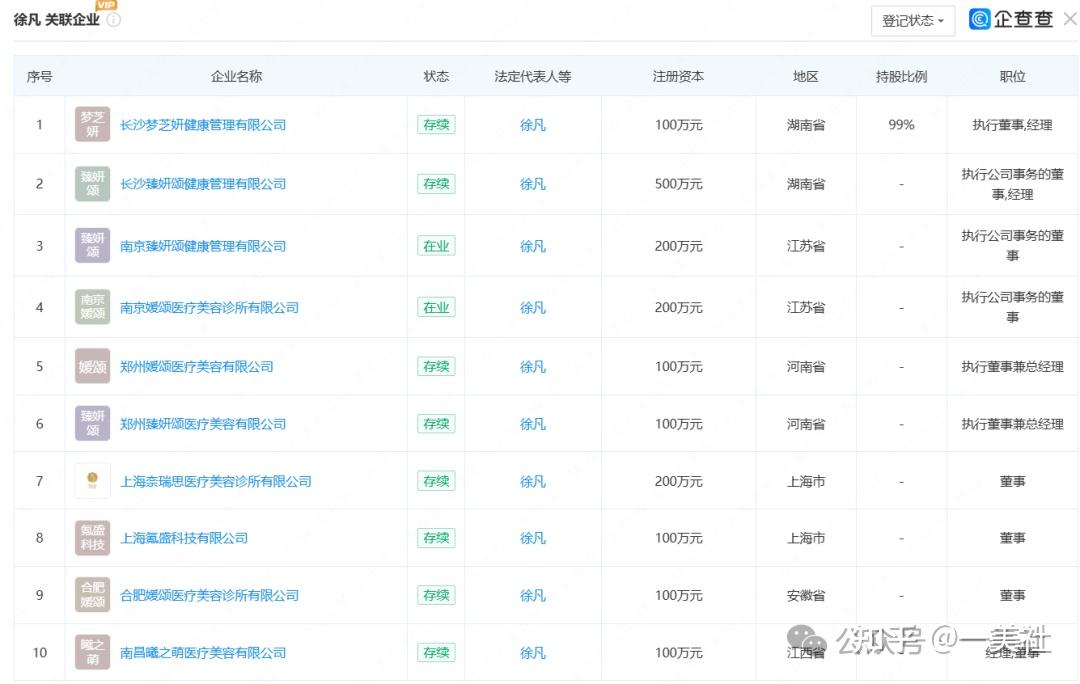Click the 合肥媛颂 logo icon
Image resolution: width=1080 pixels, height=684 pixels.
pos(91,594)
